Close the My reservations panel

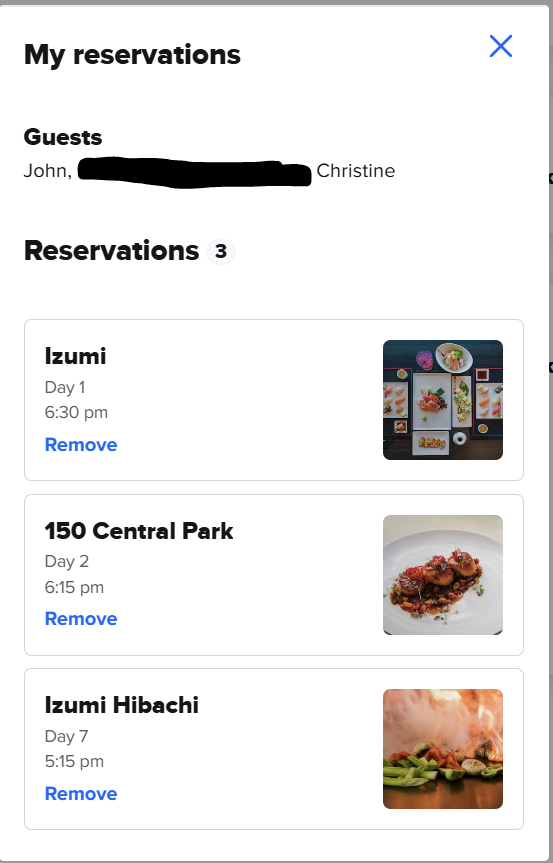(501, 46)
